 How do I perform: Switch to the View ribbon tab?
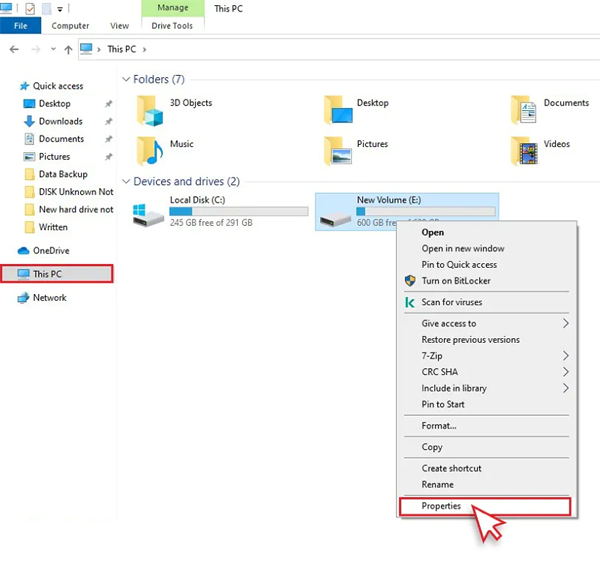pos(120,26)
